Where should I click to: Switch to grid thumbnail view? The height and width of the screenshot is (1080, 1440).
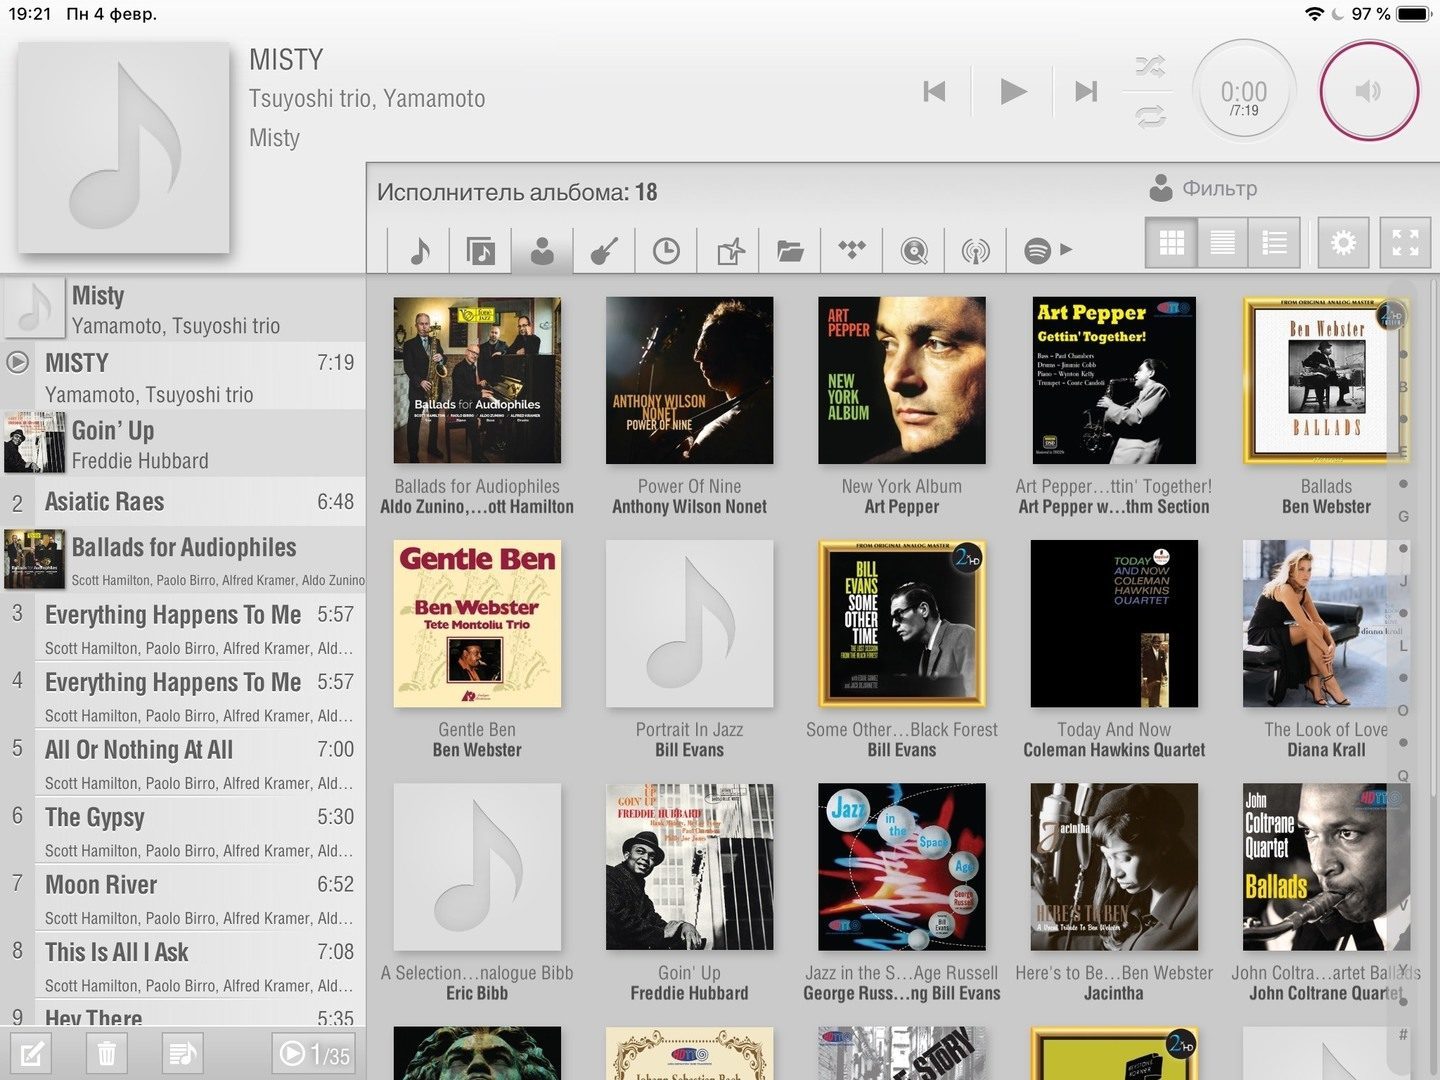point(1171,243)
